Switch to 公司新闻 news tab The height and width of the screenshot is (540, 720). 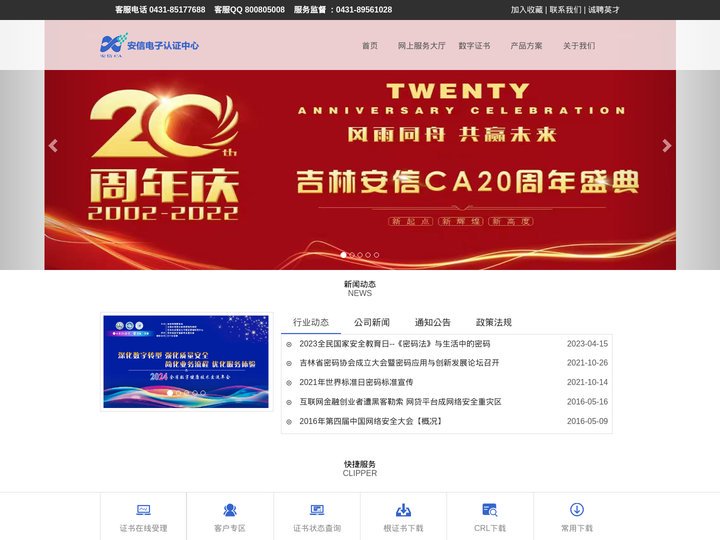[372, 322]
